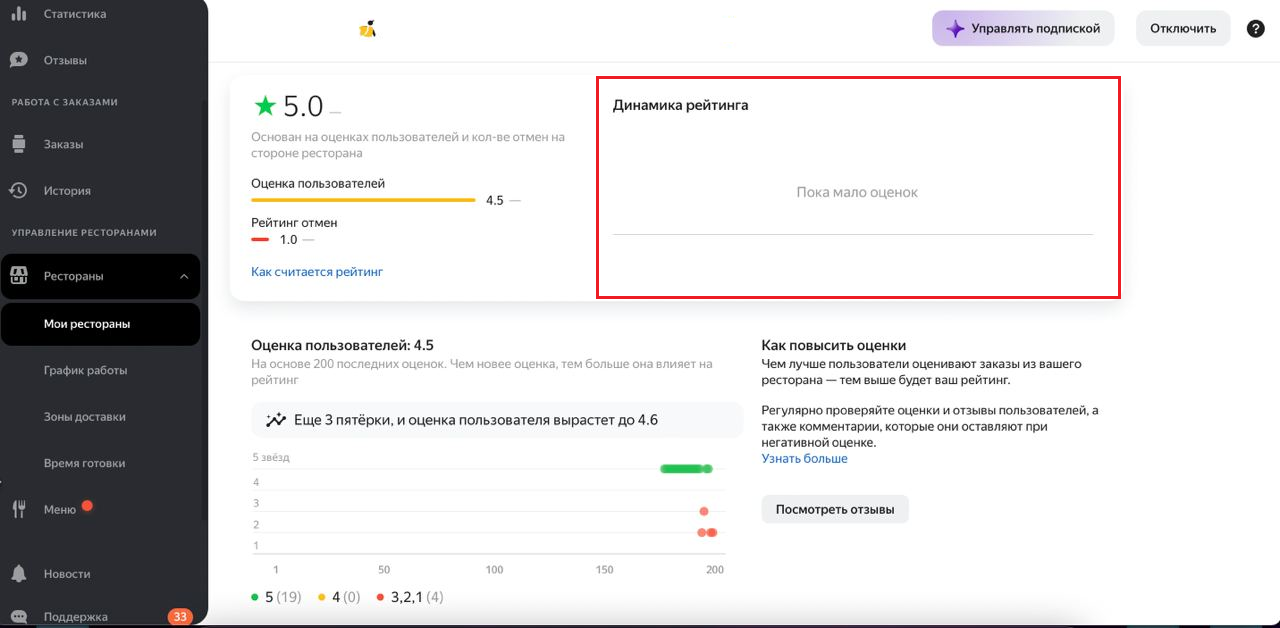1280x628 pixels.
Task: Click the History clock icon
Action: [18, 190]
